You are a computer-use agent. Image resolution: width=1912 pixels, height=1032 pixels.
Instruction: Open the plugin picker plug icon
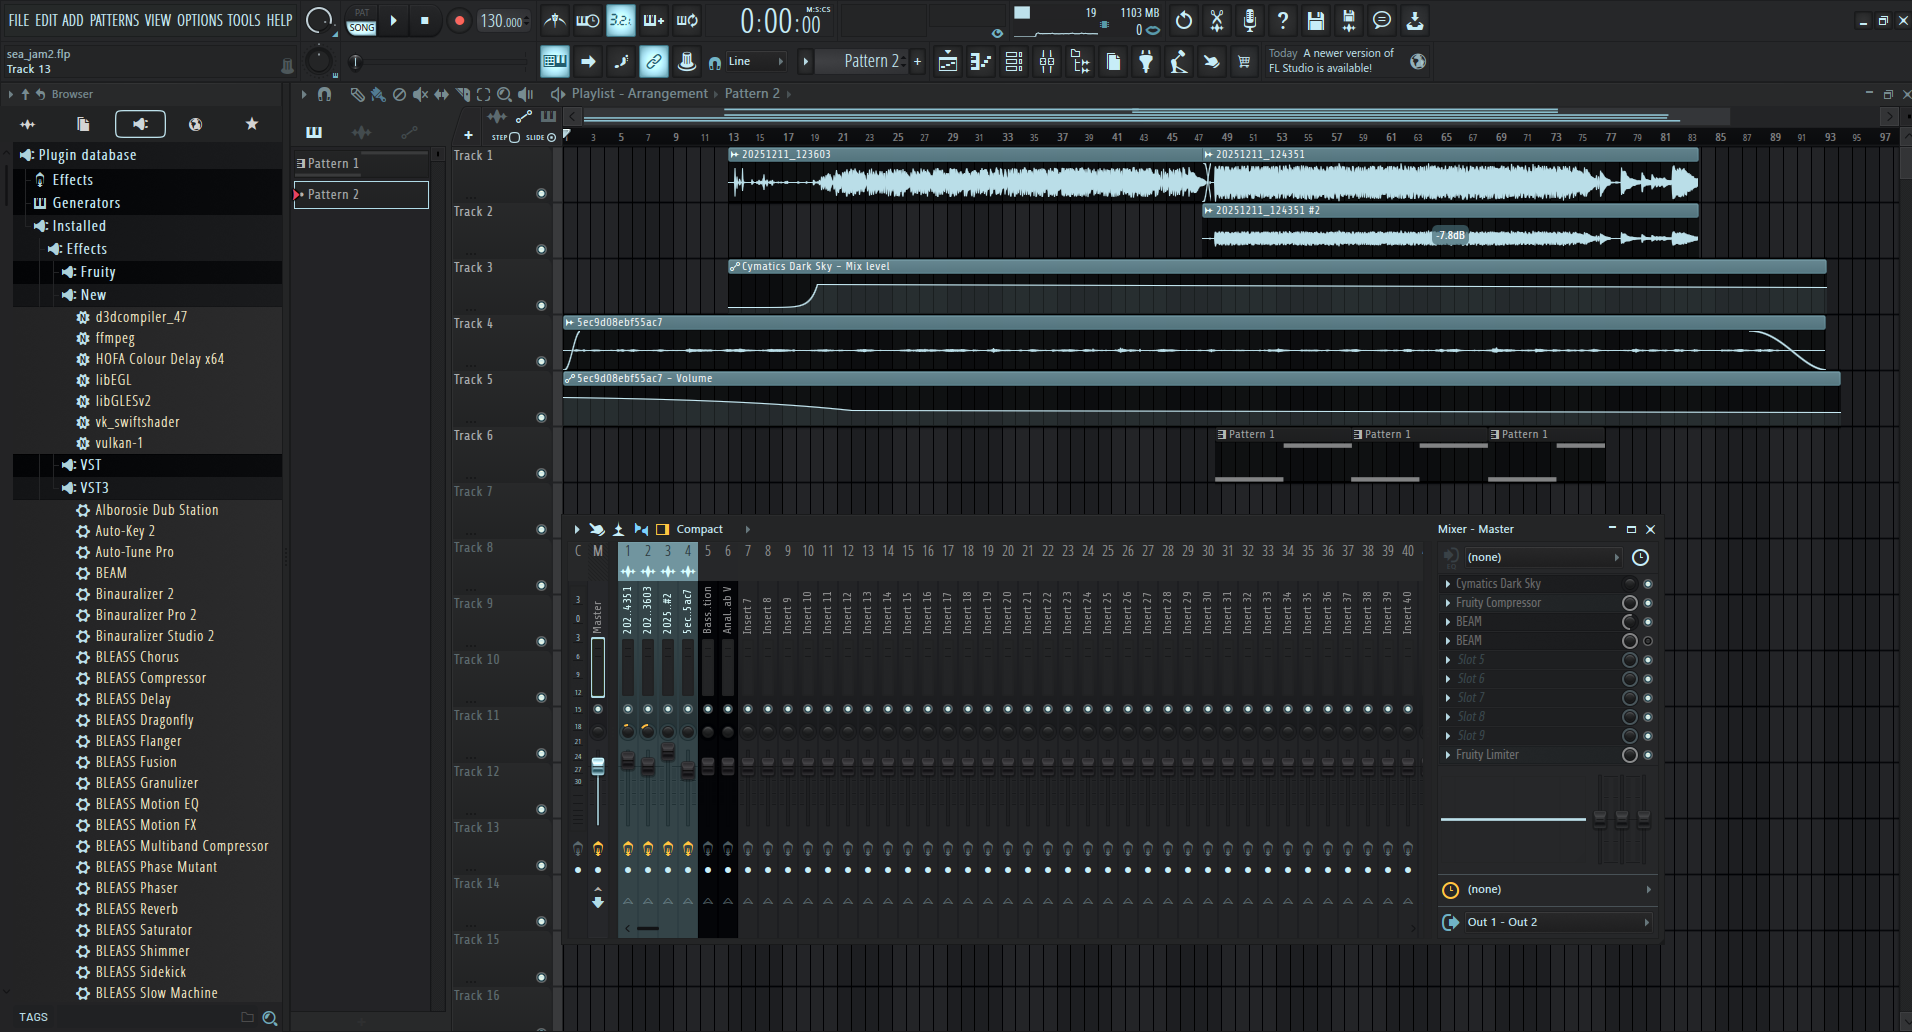coord(1146,62)
